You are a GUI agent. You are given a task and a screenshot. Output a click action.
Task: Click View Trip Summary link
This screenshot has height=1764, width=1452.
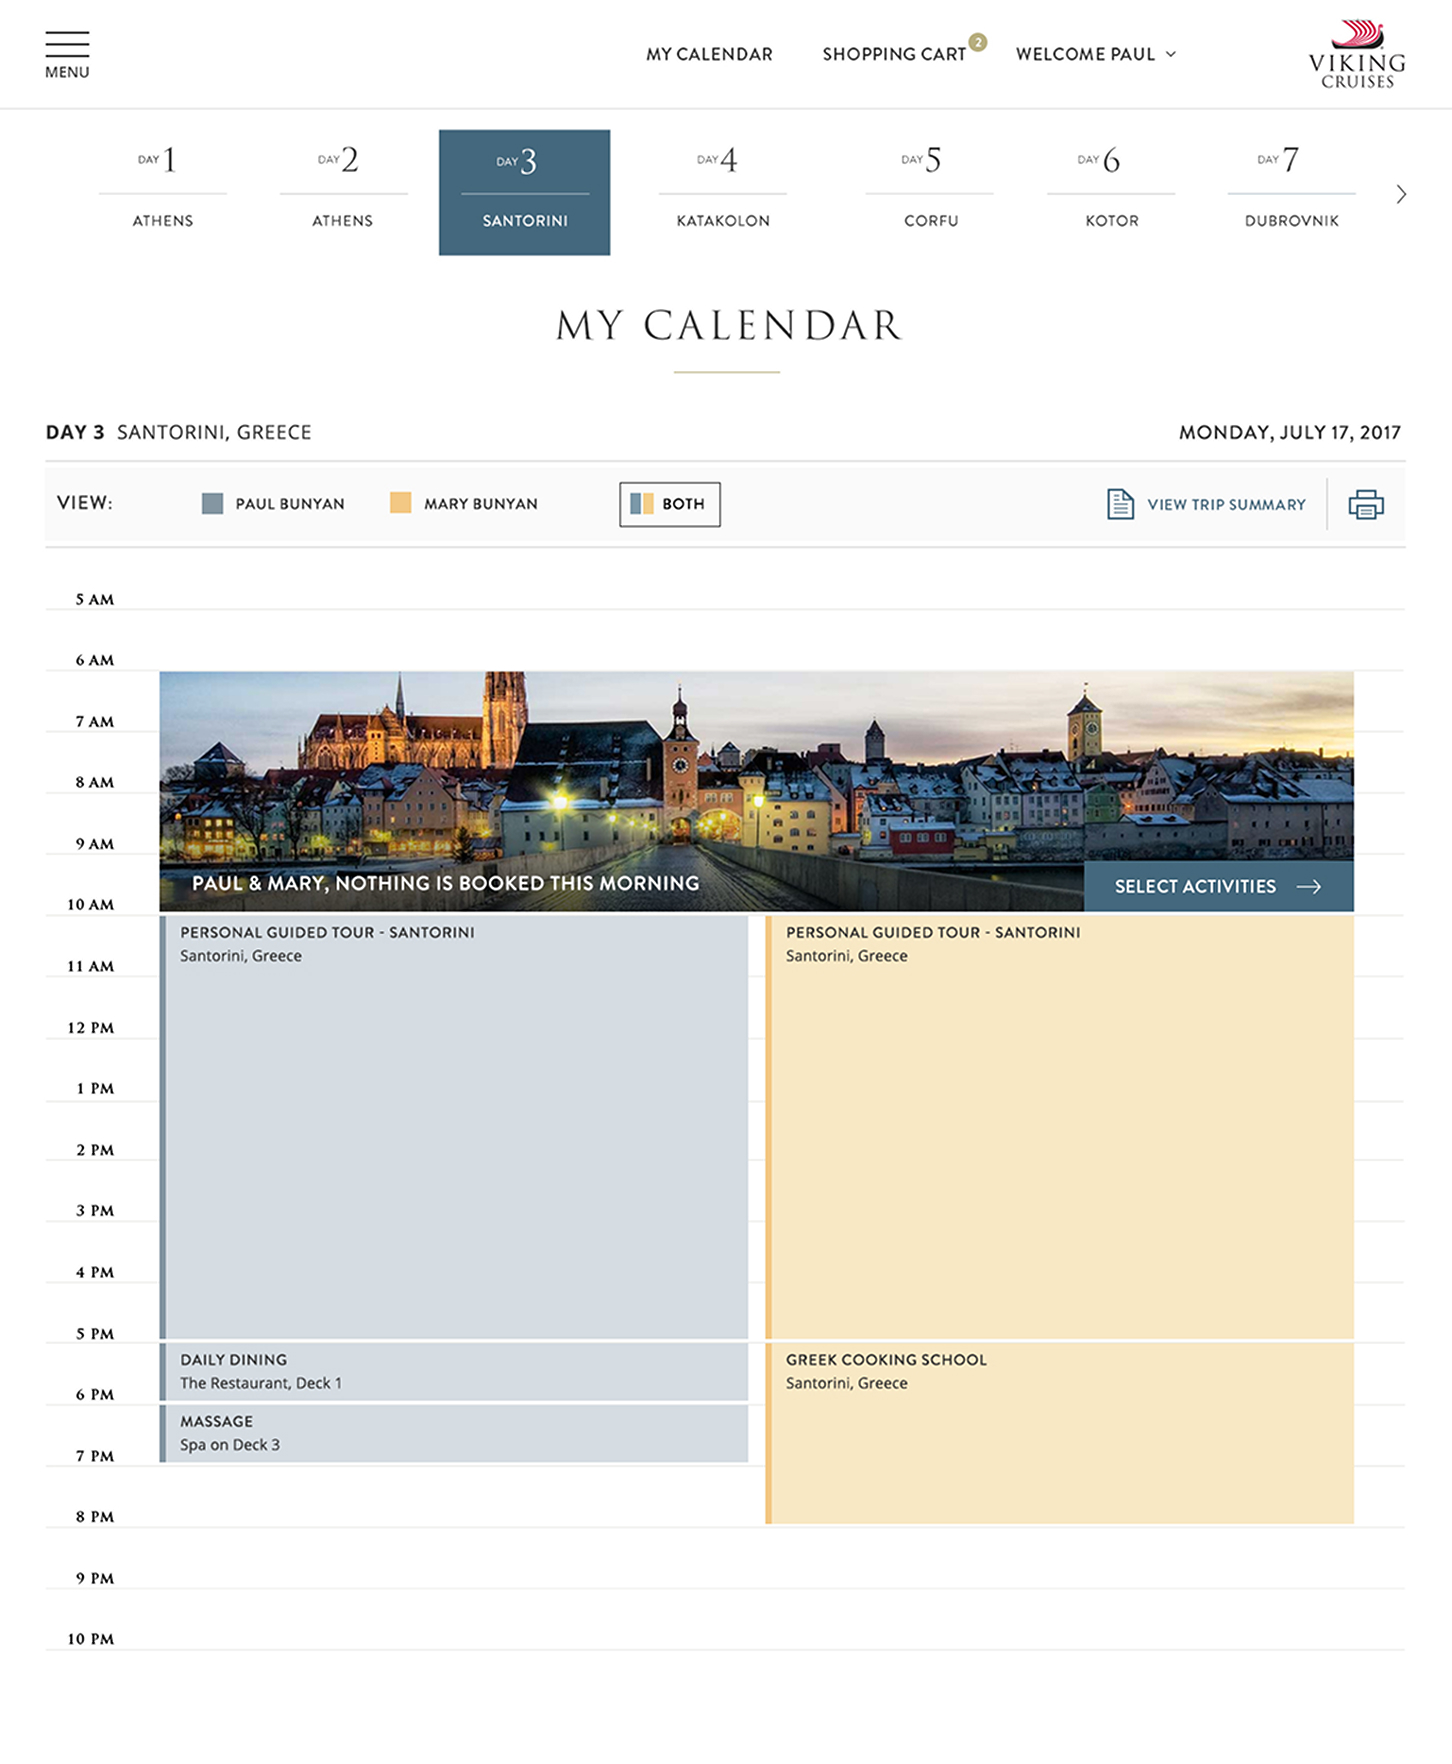(x=1226, y=505)
